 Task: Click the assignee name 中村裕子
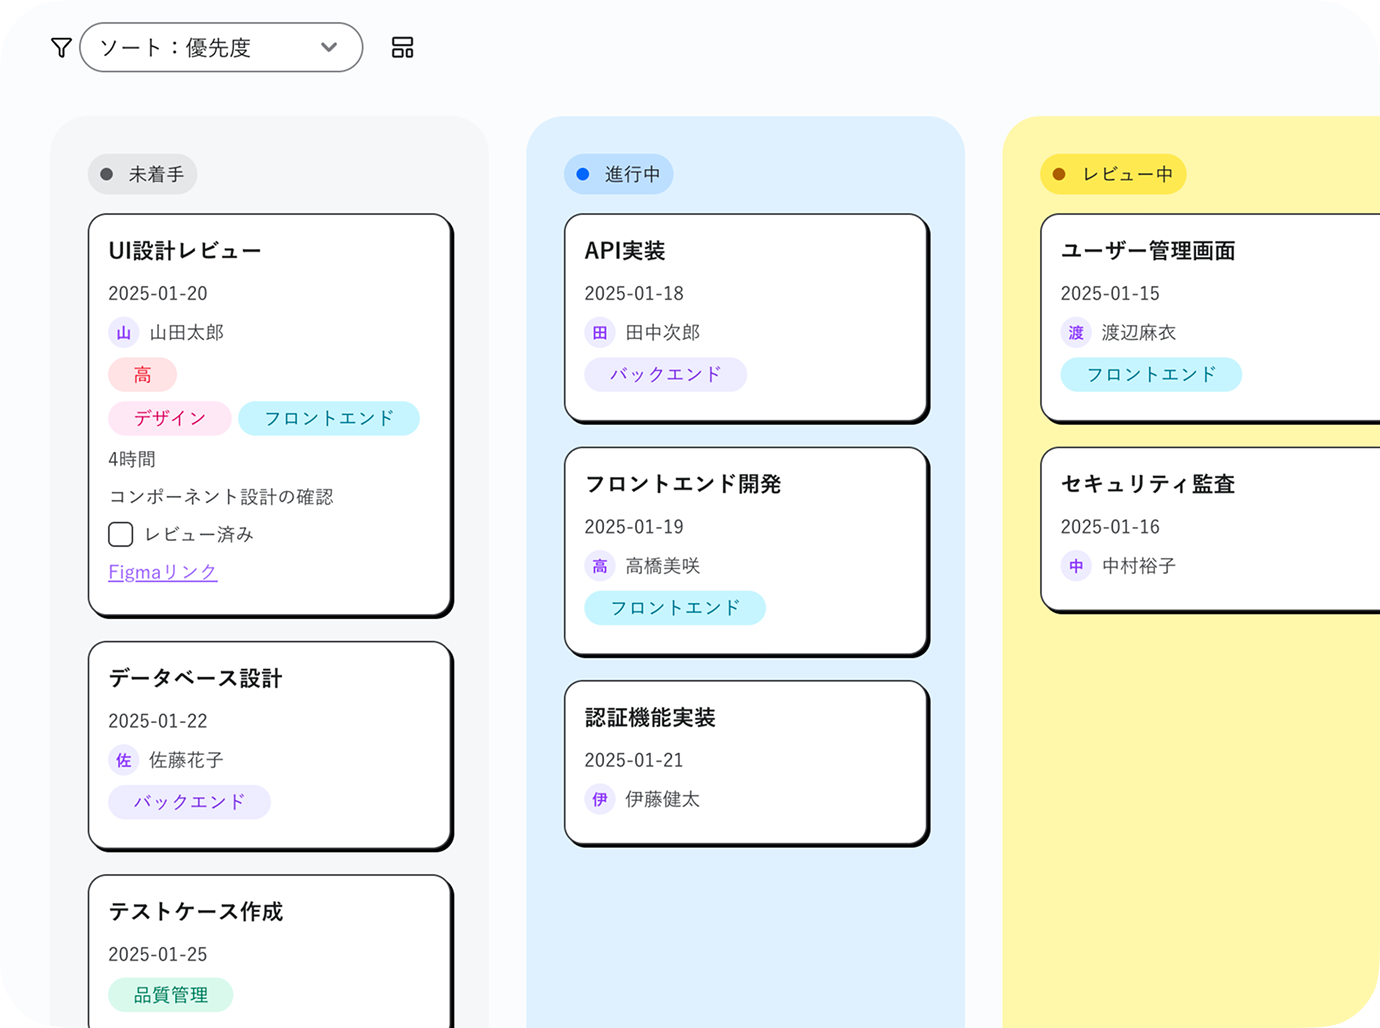[1138, 566]
